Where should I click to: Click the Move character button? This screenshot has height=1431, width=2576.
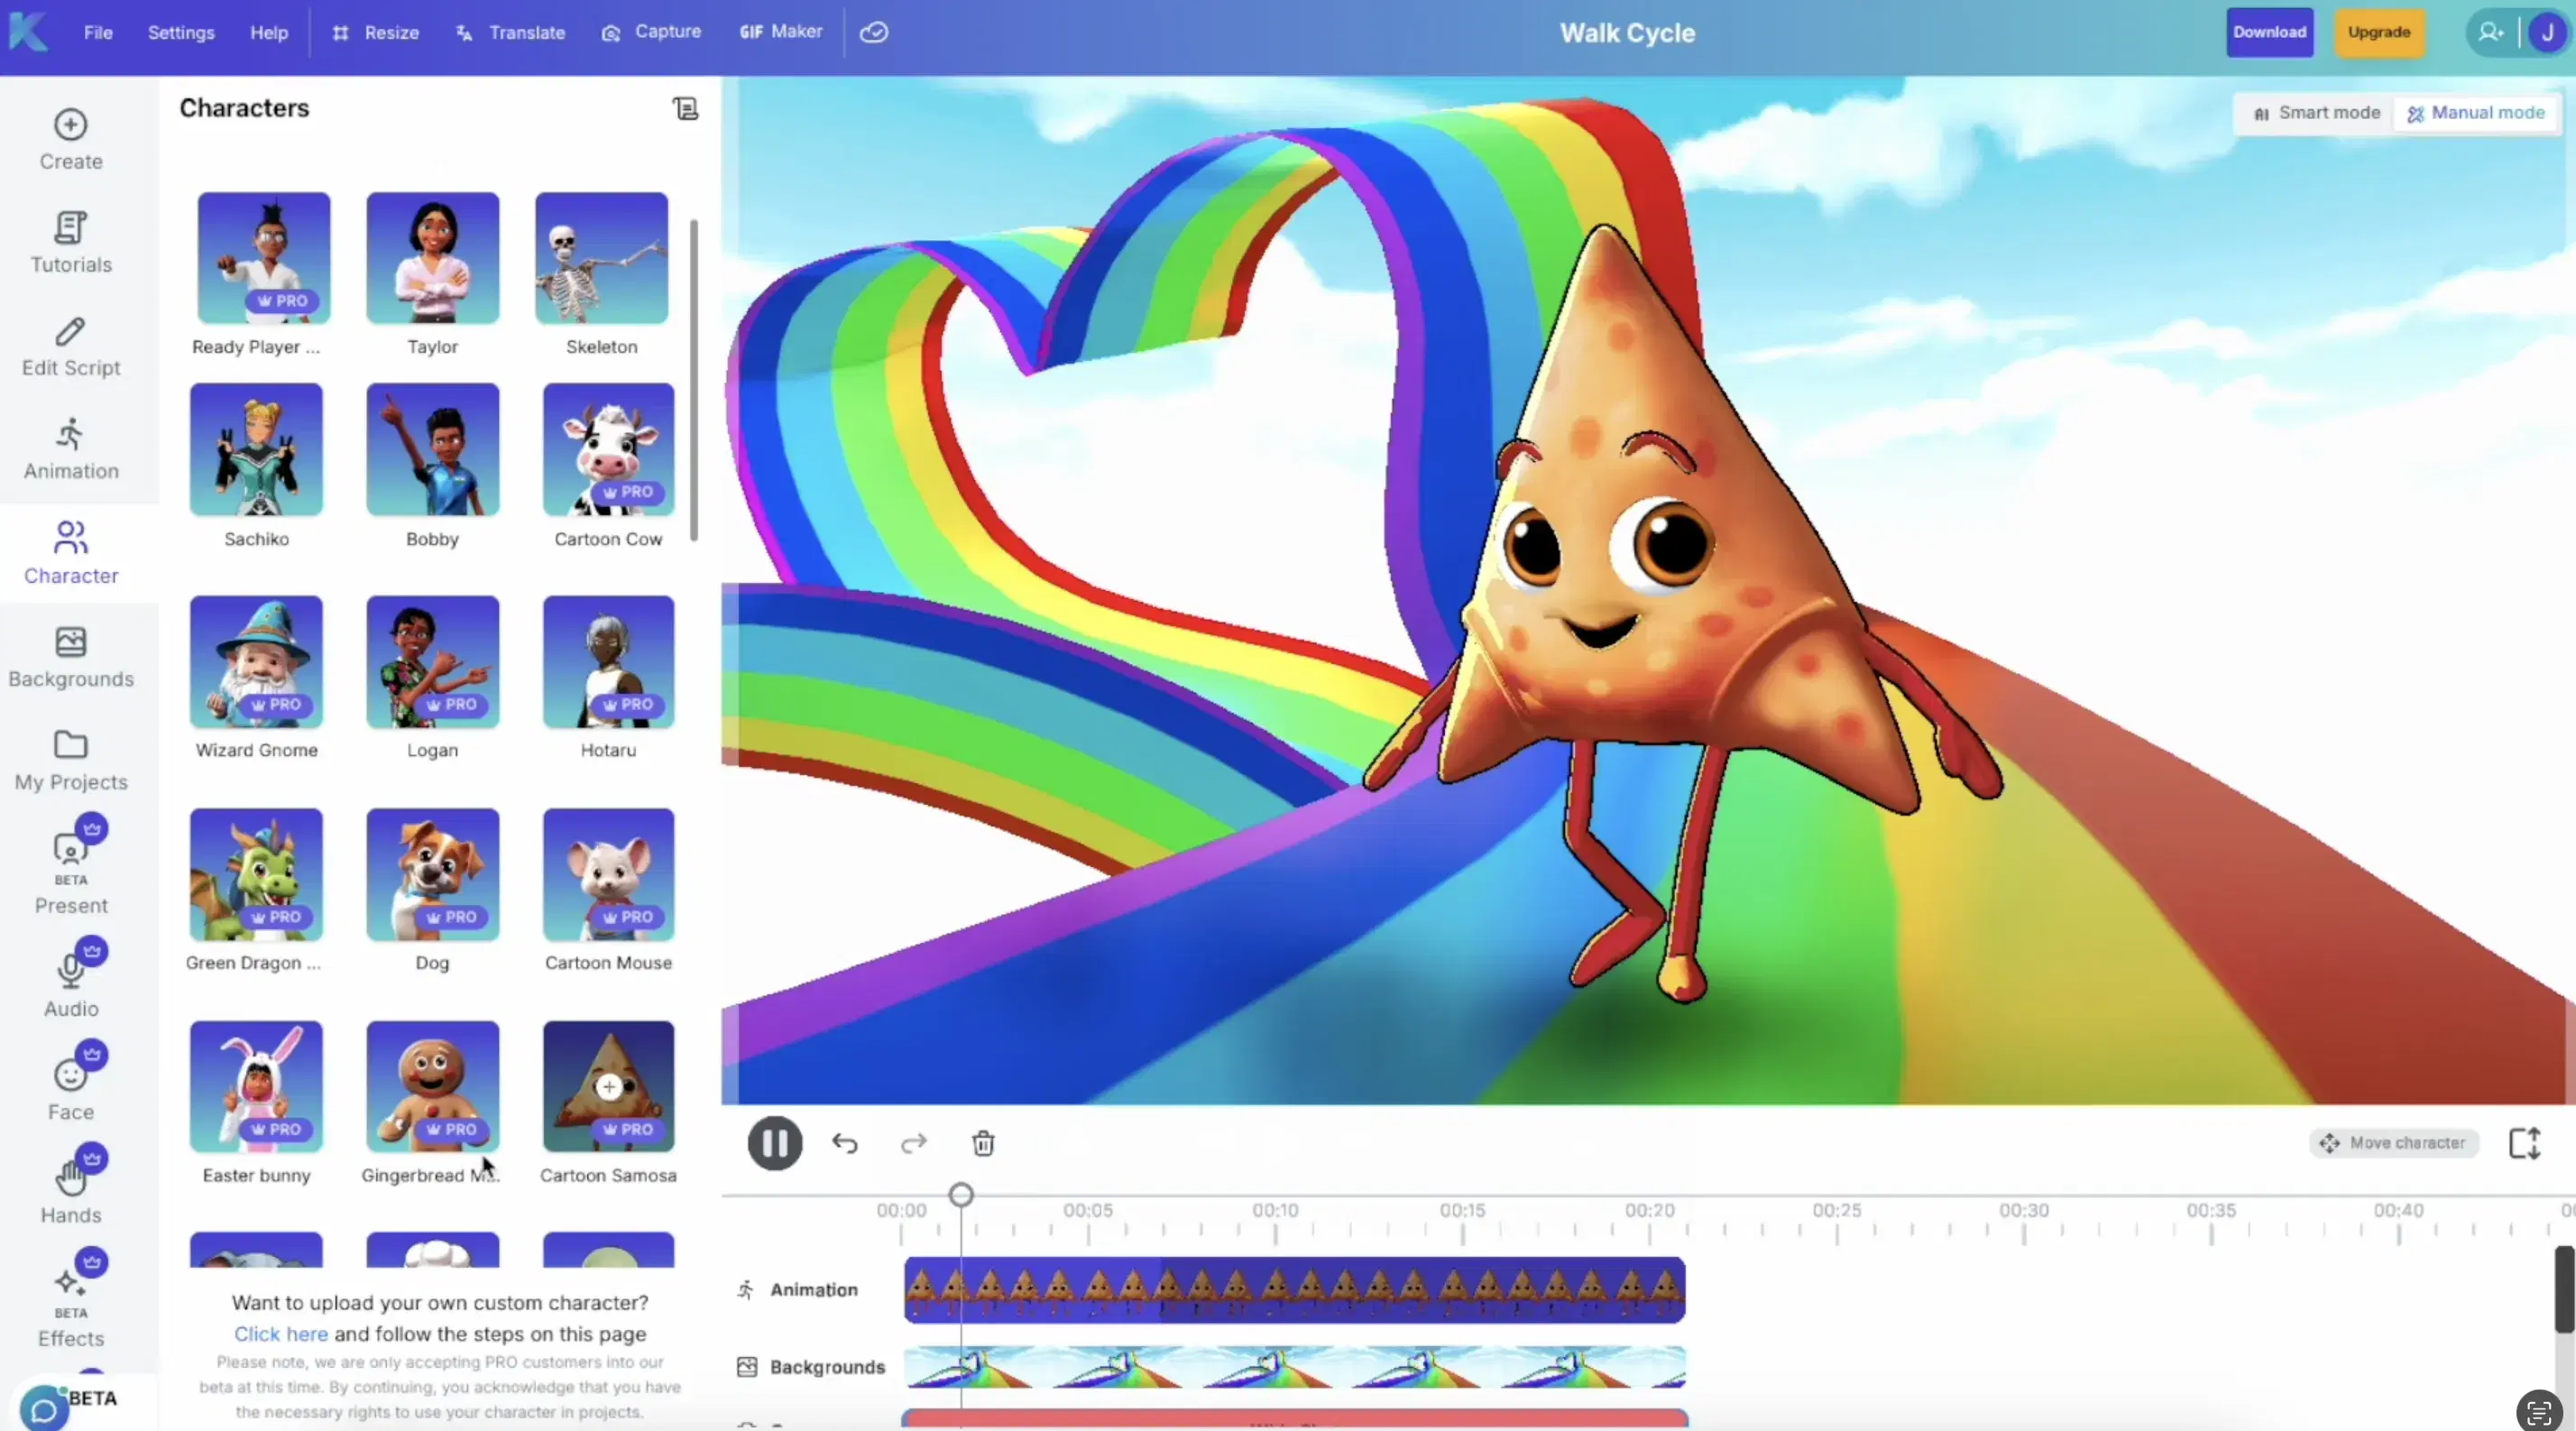click(2394, 1143)
